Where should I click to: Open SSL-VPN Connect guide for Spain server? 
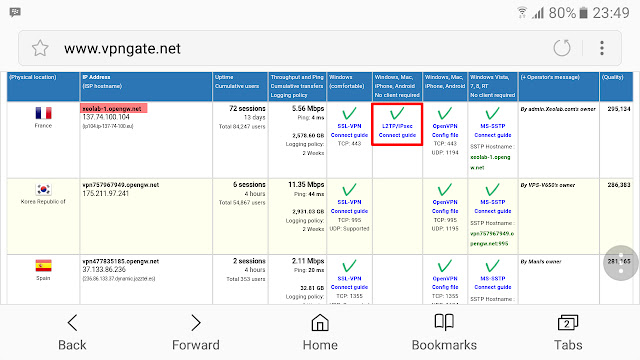pos(349,283)
